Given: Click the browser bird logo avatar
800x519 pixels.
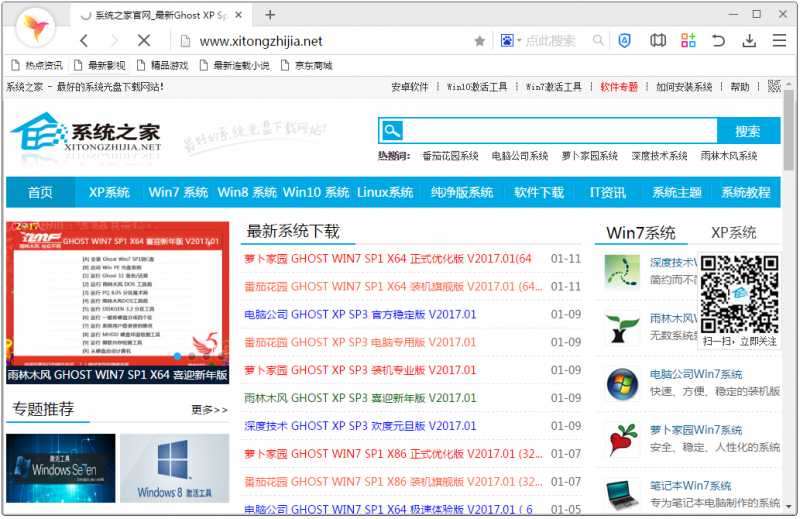Looking at the screenshot, I should pyautogui.click(x=35, y=28).
